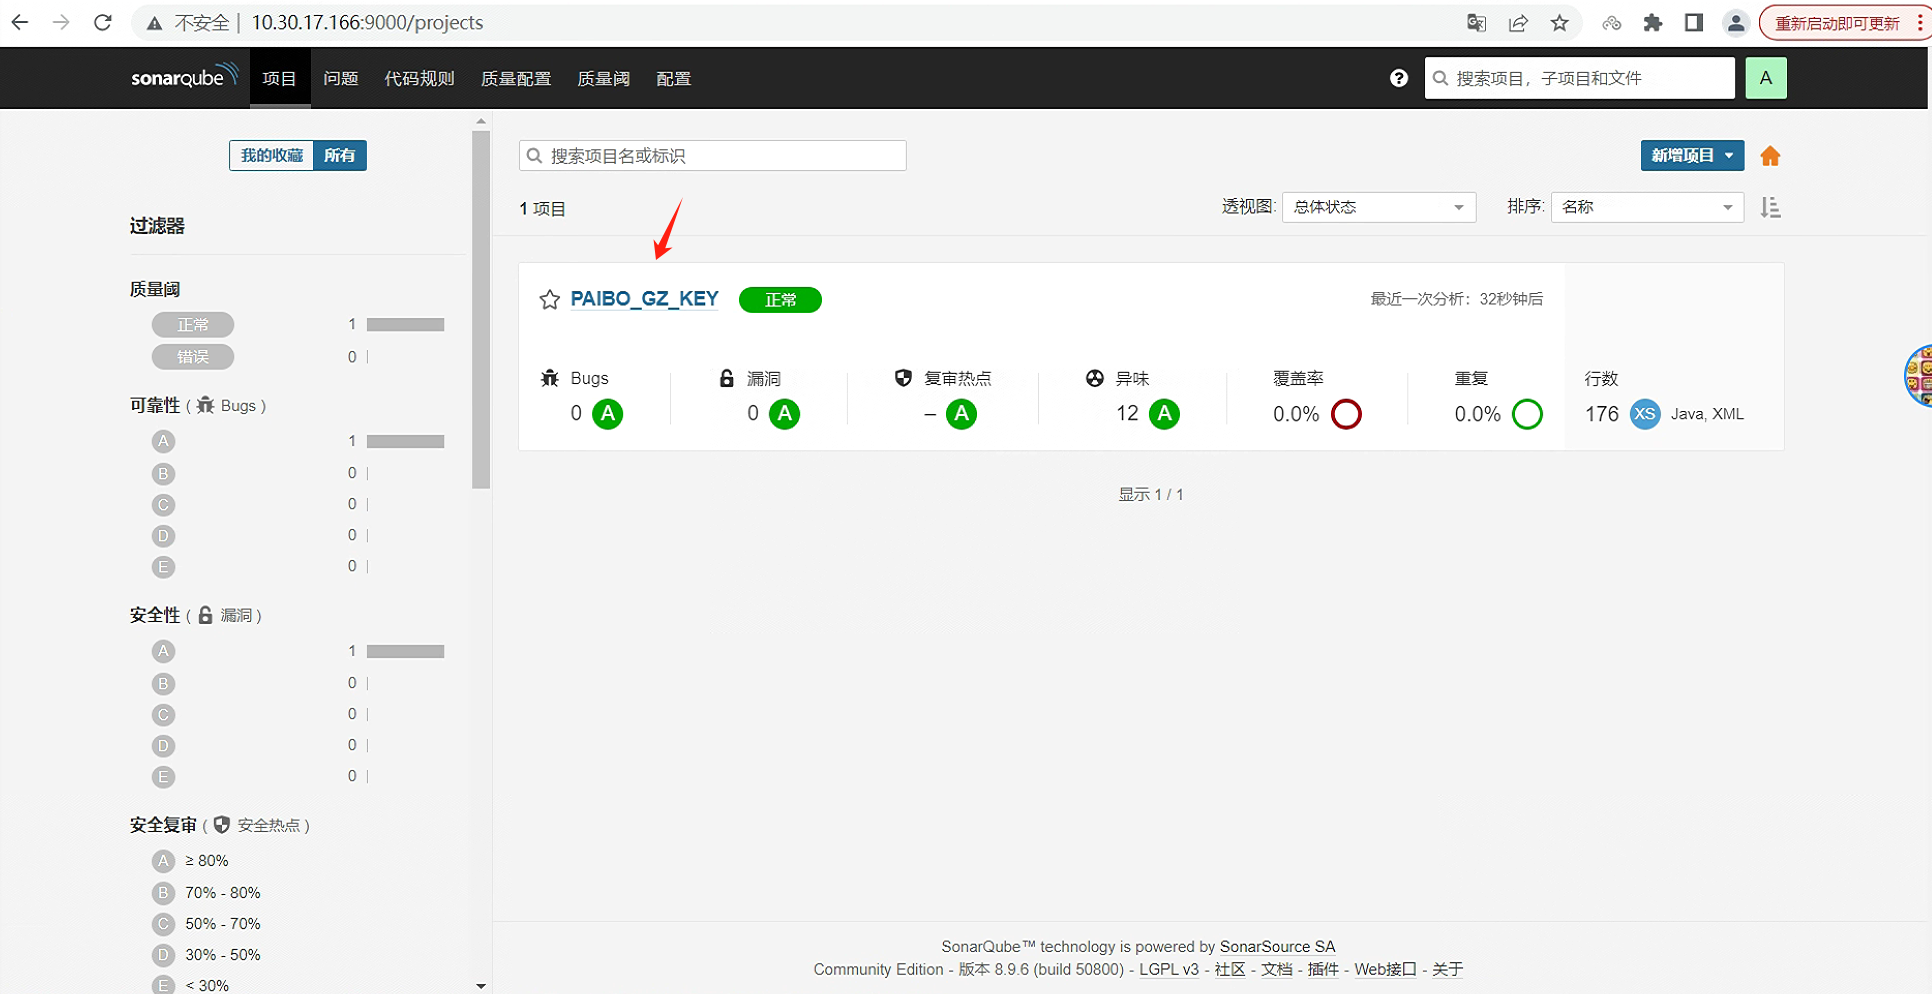Click browser back arrow

coord(20,22)
